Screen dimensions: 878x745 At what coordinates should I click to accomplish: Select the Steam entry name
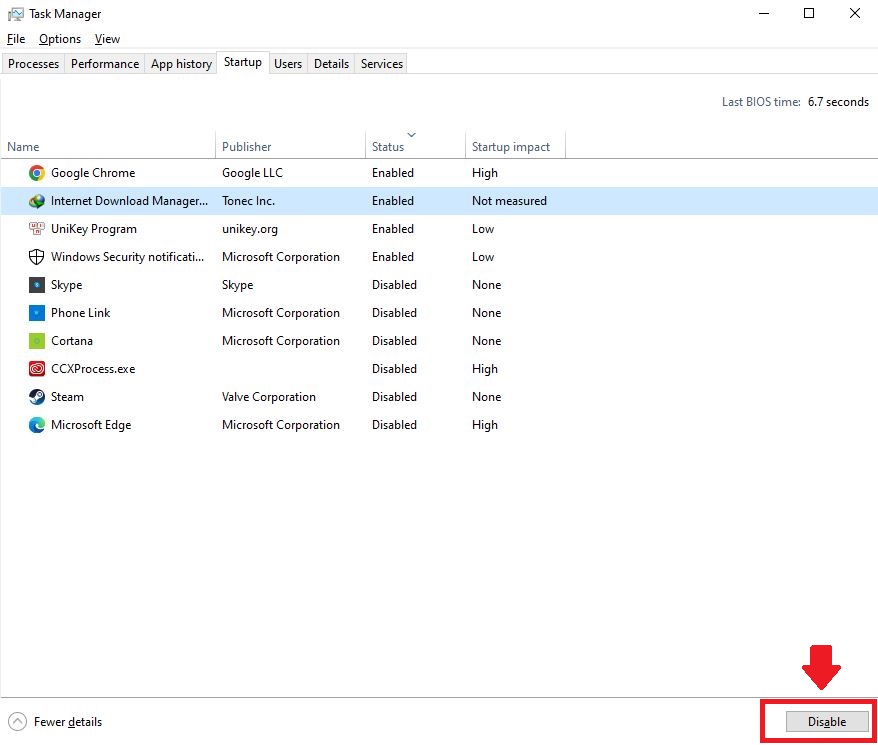point(67,397)
